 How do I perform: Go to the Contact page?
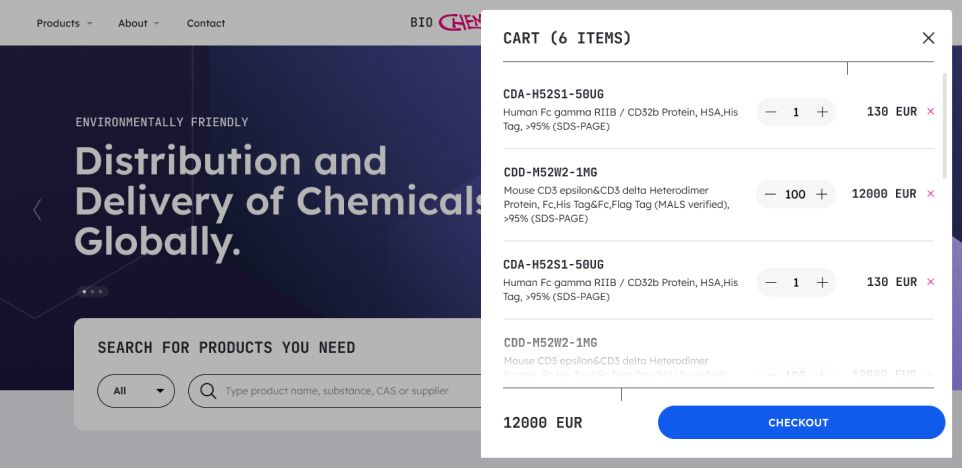coord(206,23)
